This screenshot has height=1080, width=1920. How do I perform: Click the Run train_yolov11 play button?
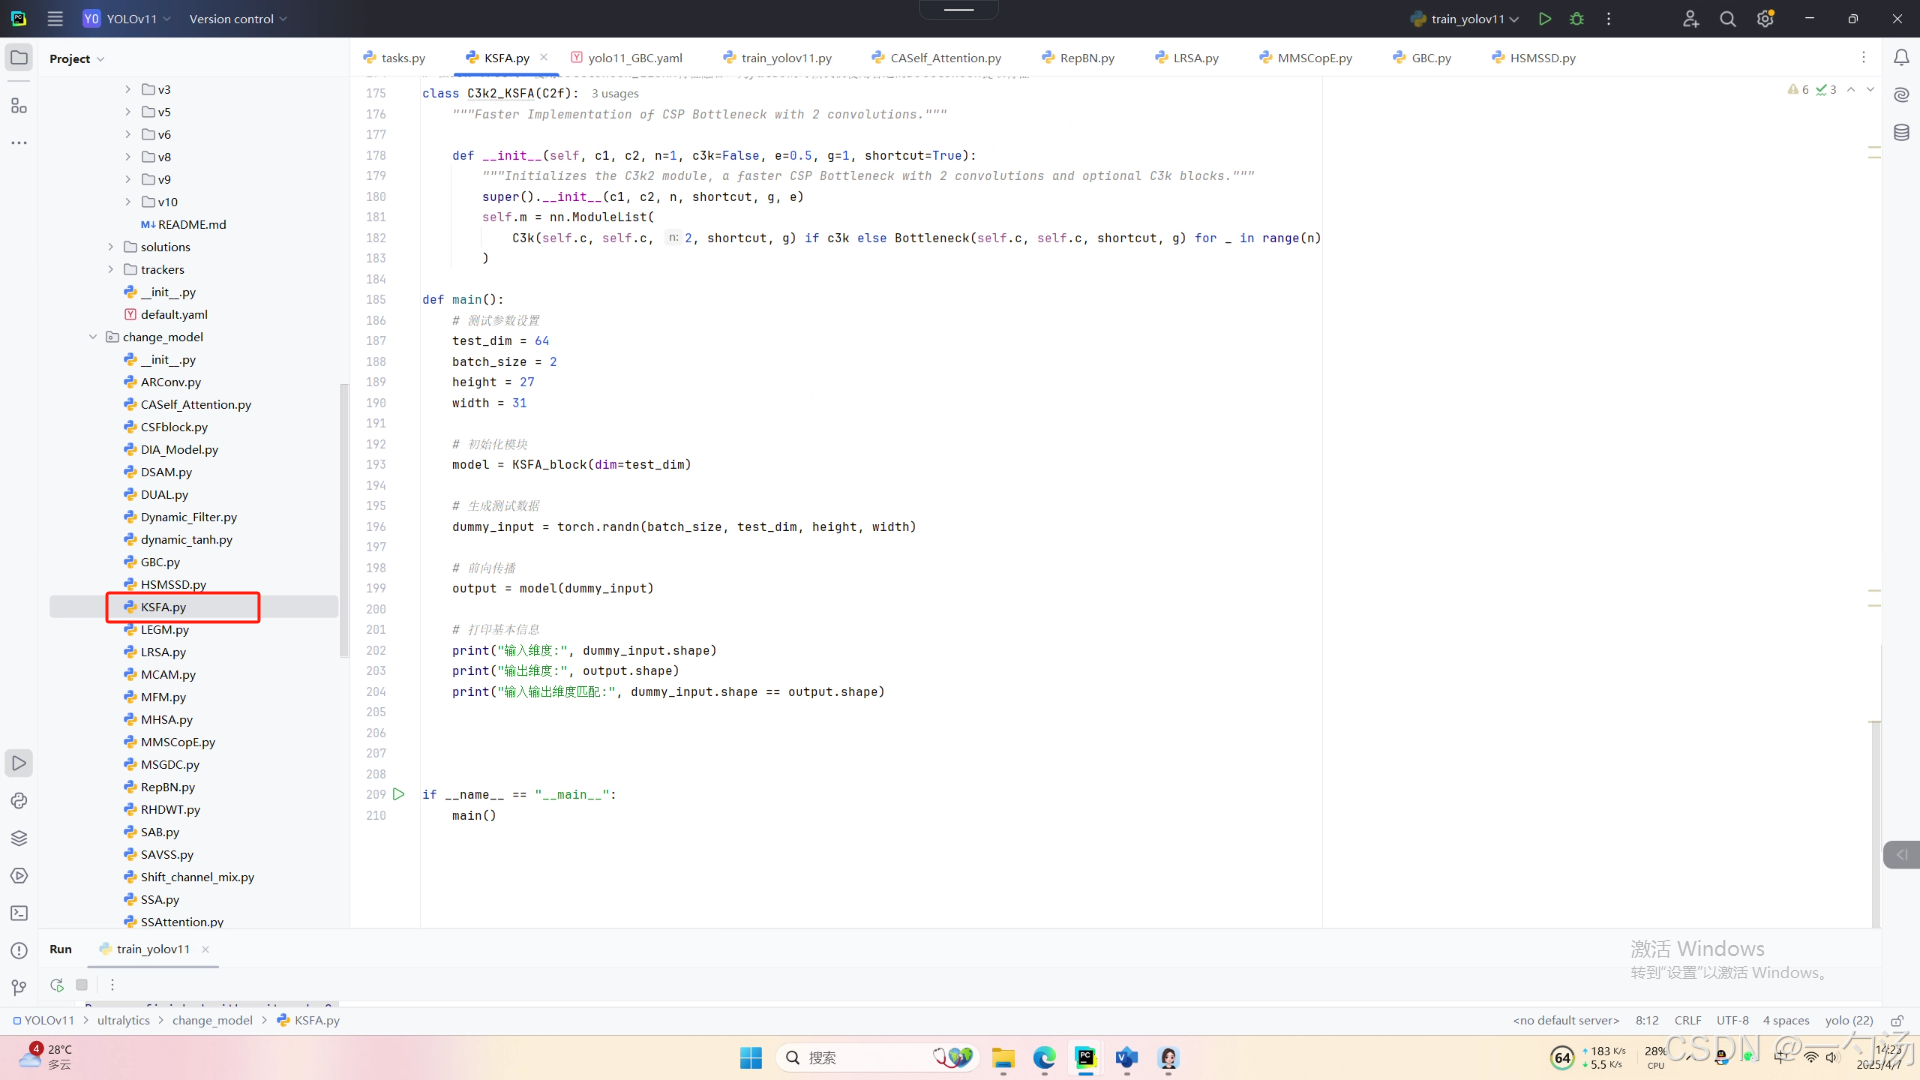pyautogui.click(x=1545, y=19)
